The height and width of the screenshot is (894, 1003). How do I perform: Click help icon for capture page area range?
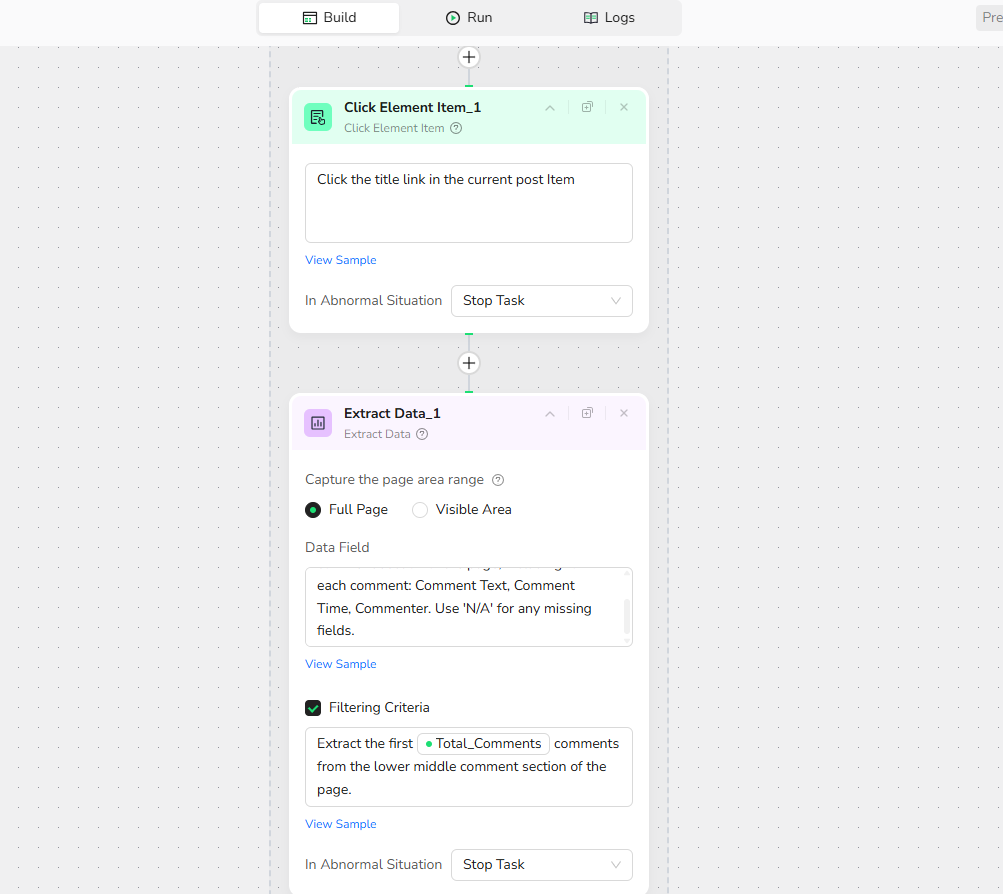pos(498,480)
